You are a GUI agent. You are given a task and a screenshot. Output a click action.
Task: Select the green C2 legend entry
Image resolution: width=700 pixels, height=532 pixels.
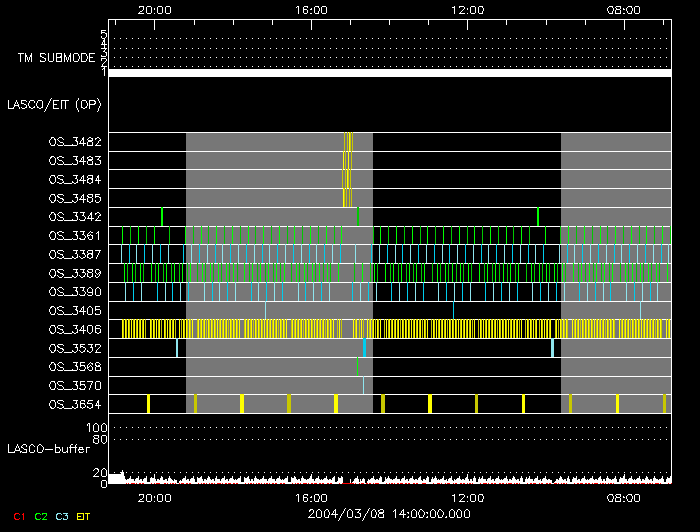coord(41,516)
